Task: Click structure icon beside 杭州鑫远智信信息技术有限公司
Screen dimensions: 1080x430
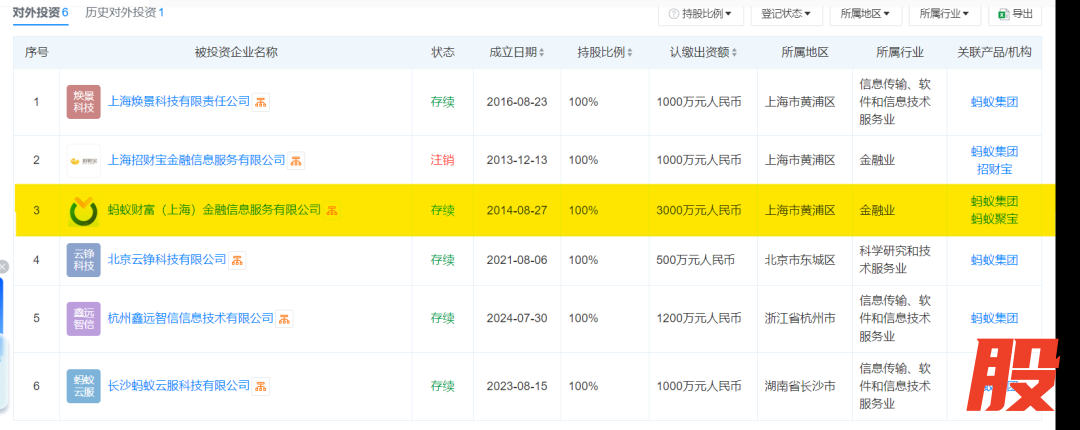Action: coord(285,318)
